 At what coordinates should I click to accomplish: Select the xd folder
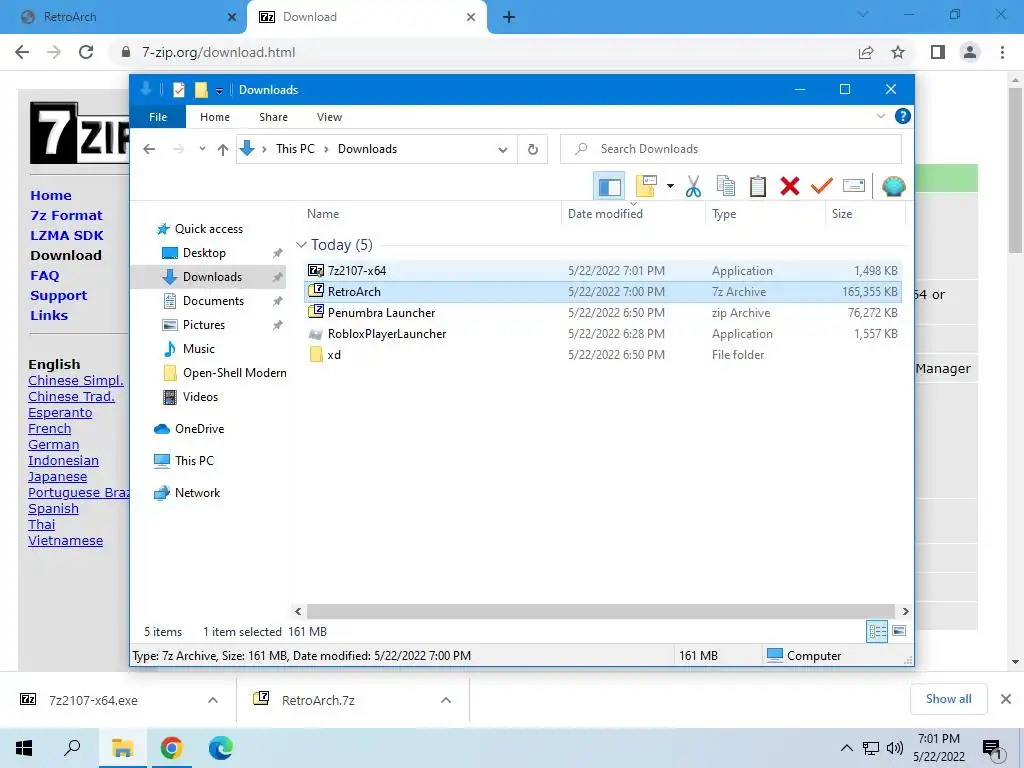[604, 355]
